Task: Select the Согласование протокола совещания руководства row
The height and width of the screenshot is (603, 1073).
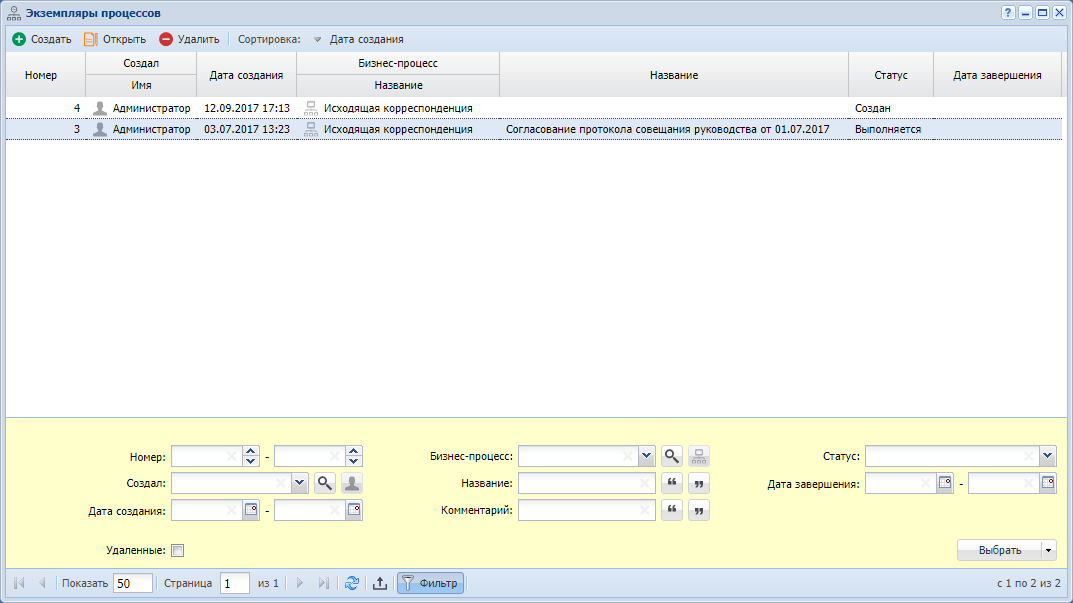Action: click(534, 129)
